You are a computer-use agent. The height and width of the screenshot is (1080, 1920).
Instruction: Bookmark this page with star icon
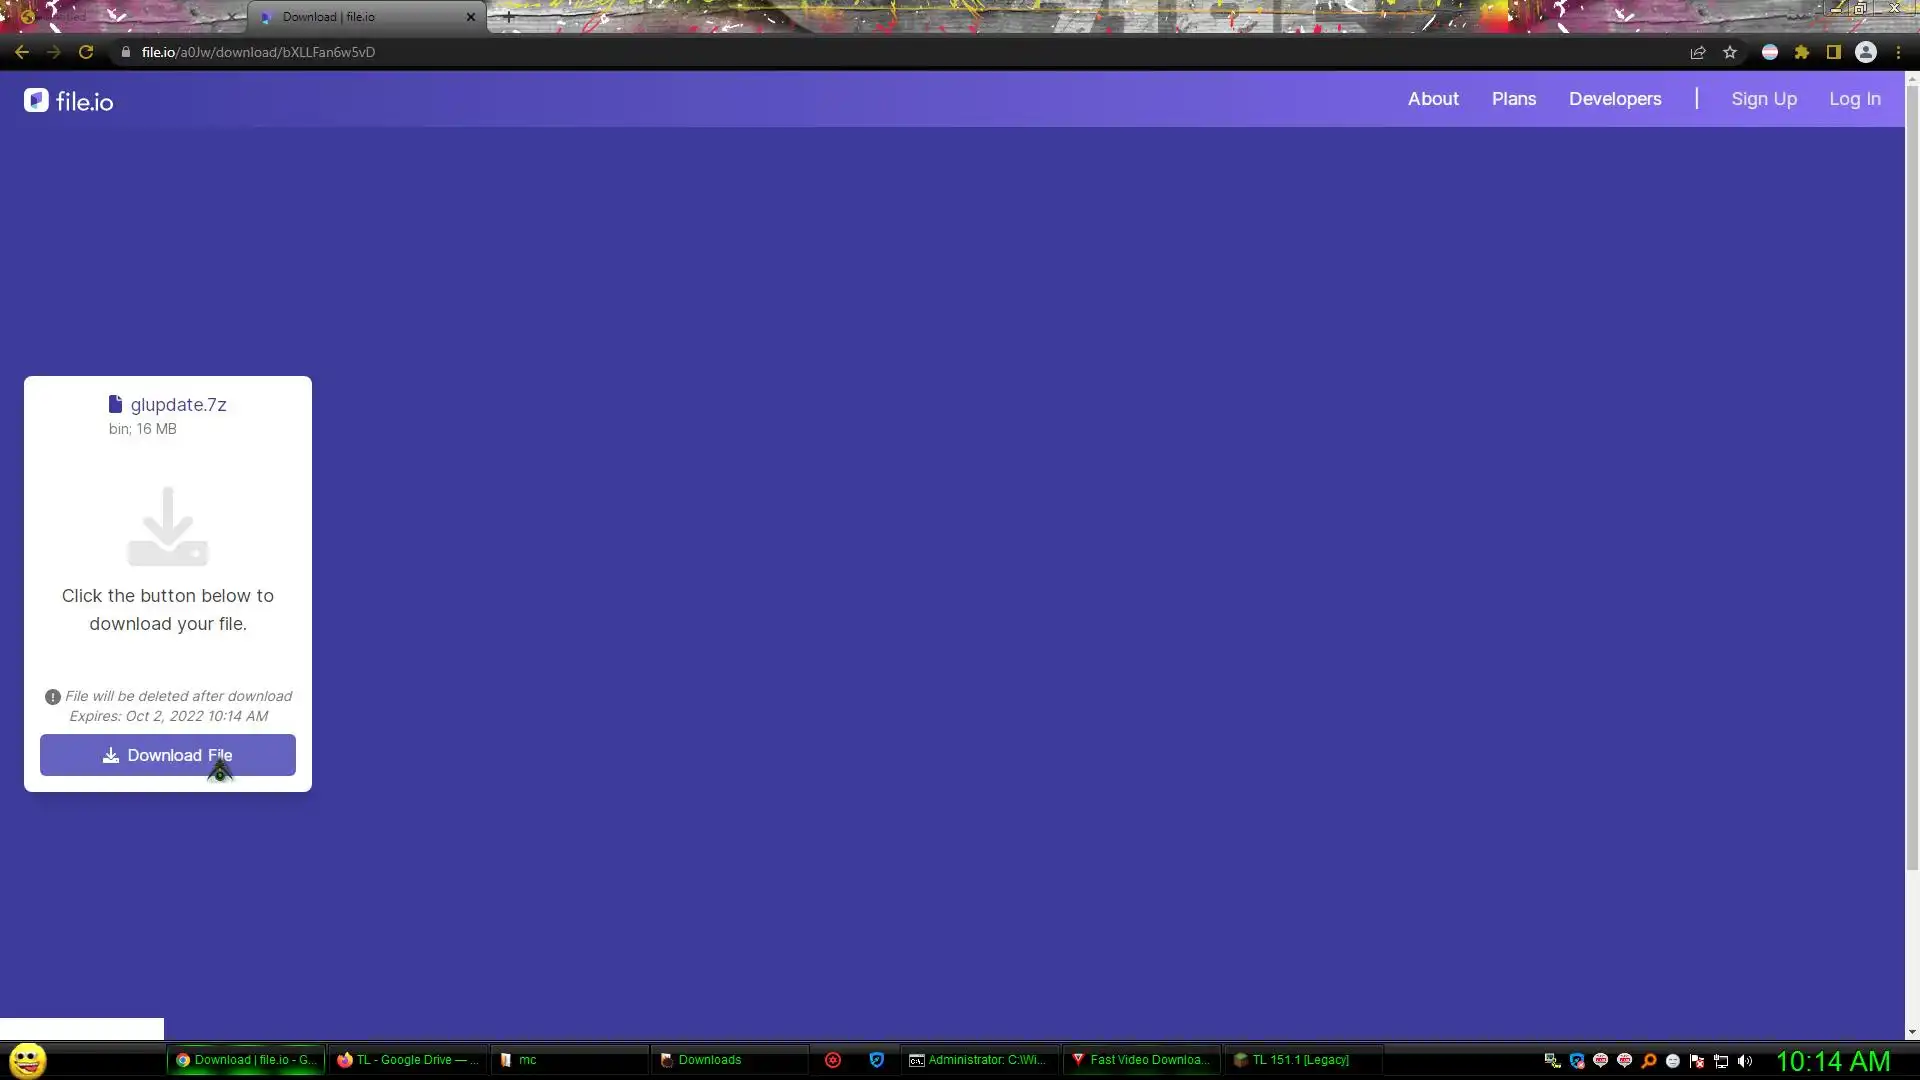[1730, 52]
